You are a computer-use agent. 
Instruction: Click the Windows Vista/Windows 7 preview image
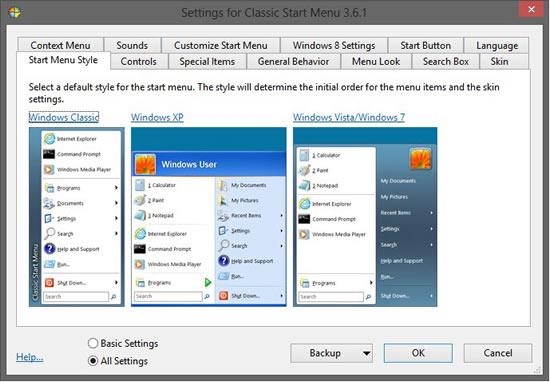tap(365, 217)
